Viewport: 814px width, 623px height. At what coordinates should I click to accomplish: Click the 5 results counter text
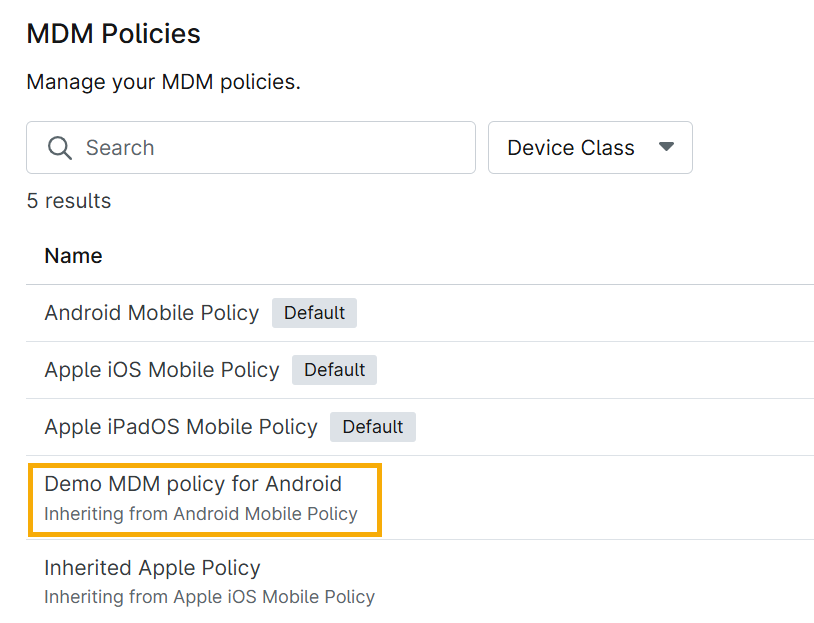click(x=68, y=201)
